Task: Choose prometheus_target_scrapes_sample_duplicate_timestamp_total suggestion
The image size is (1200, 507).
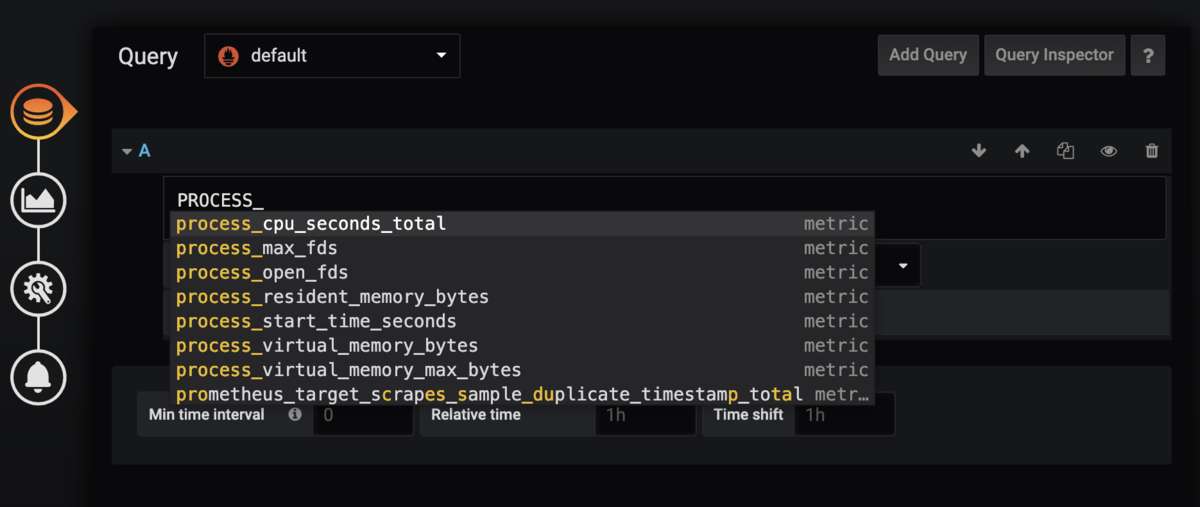Action: 522,394
